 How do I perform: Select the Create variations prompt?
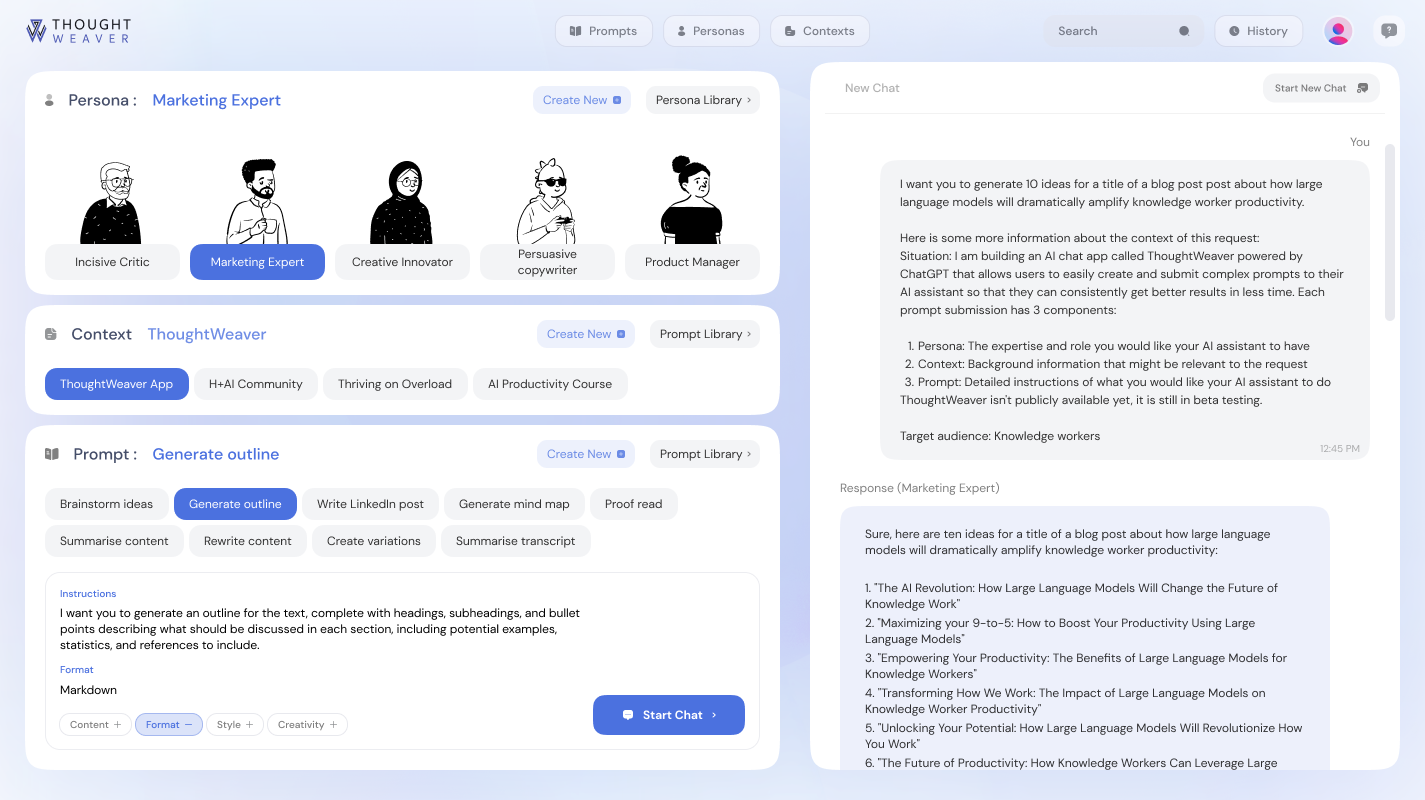(x=374, y=541)
